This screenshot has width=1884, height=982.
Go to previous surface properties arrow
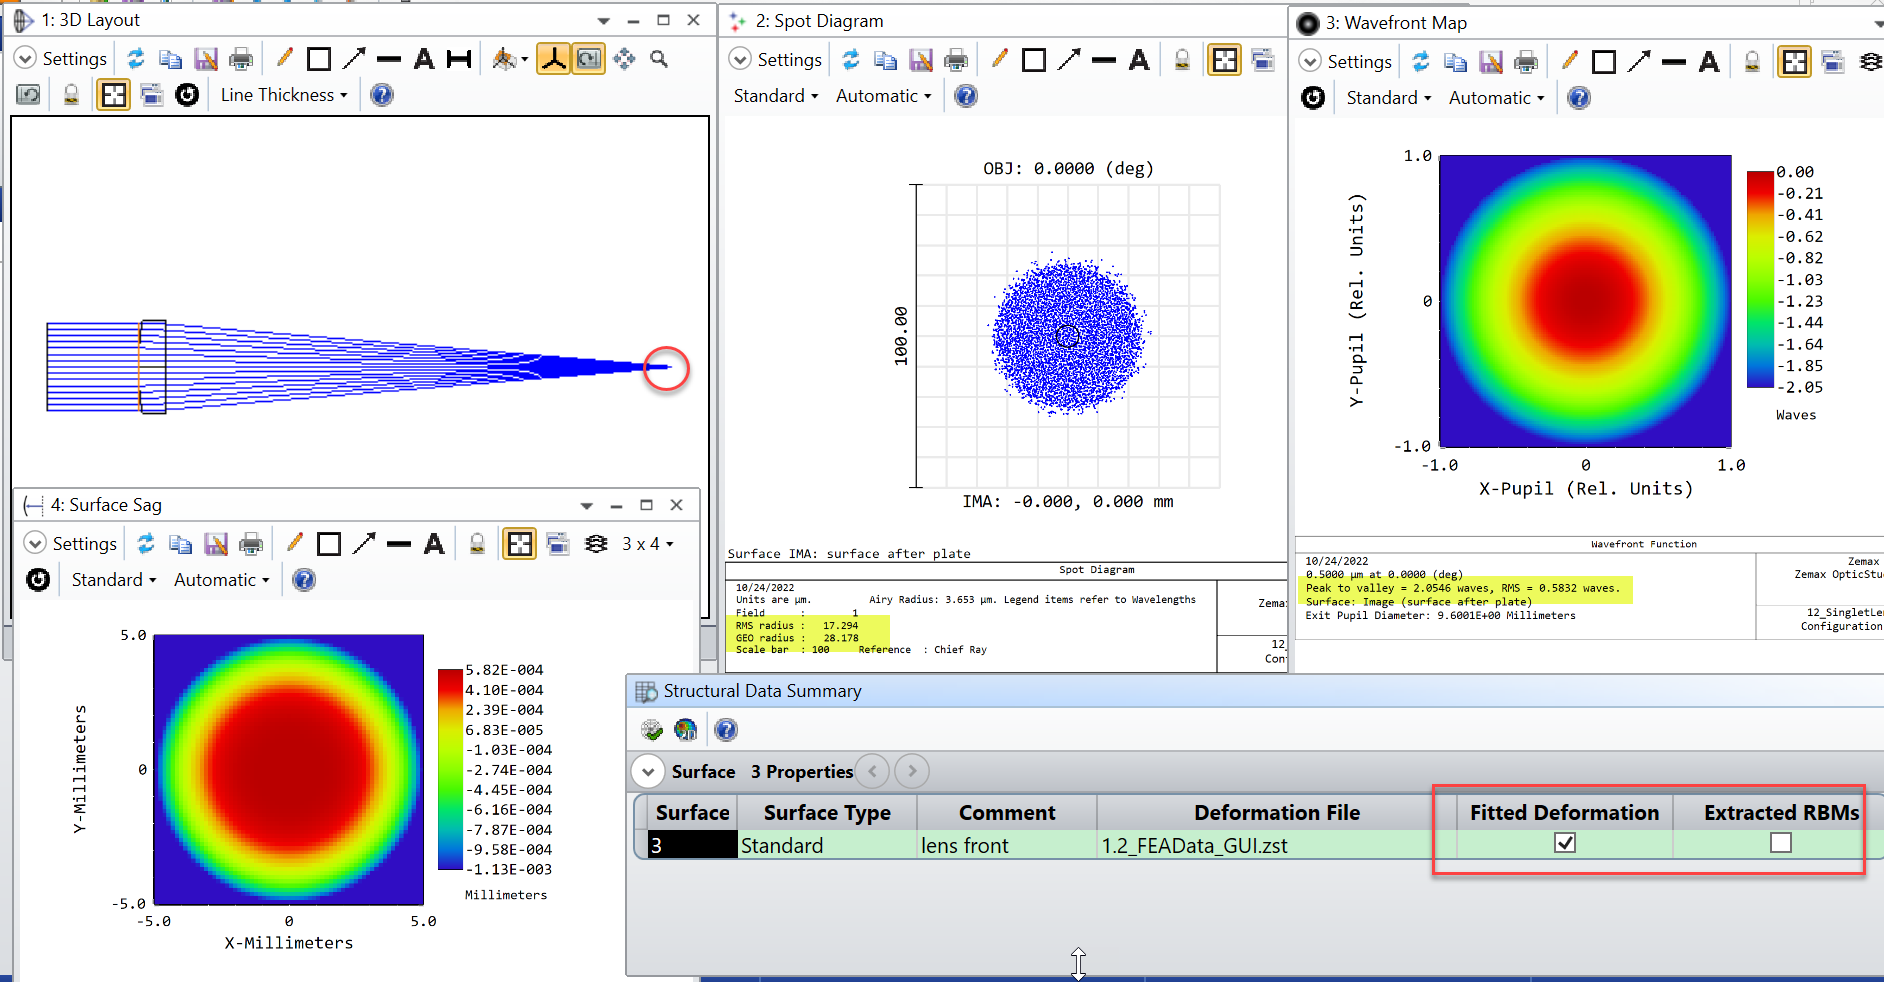872,771
